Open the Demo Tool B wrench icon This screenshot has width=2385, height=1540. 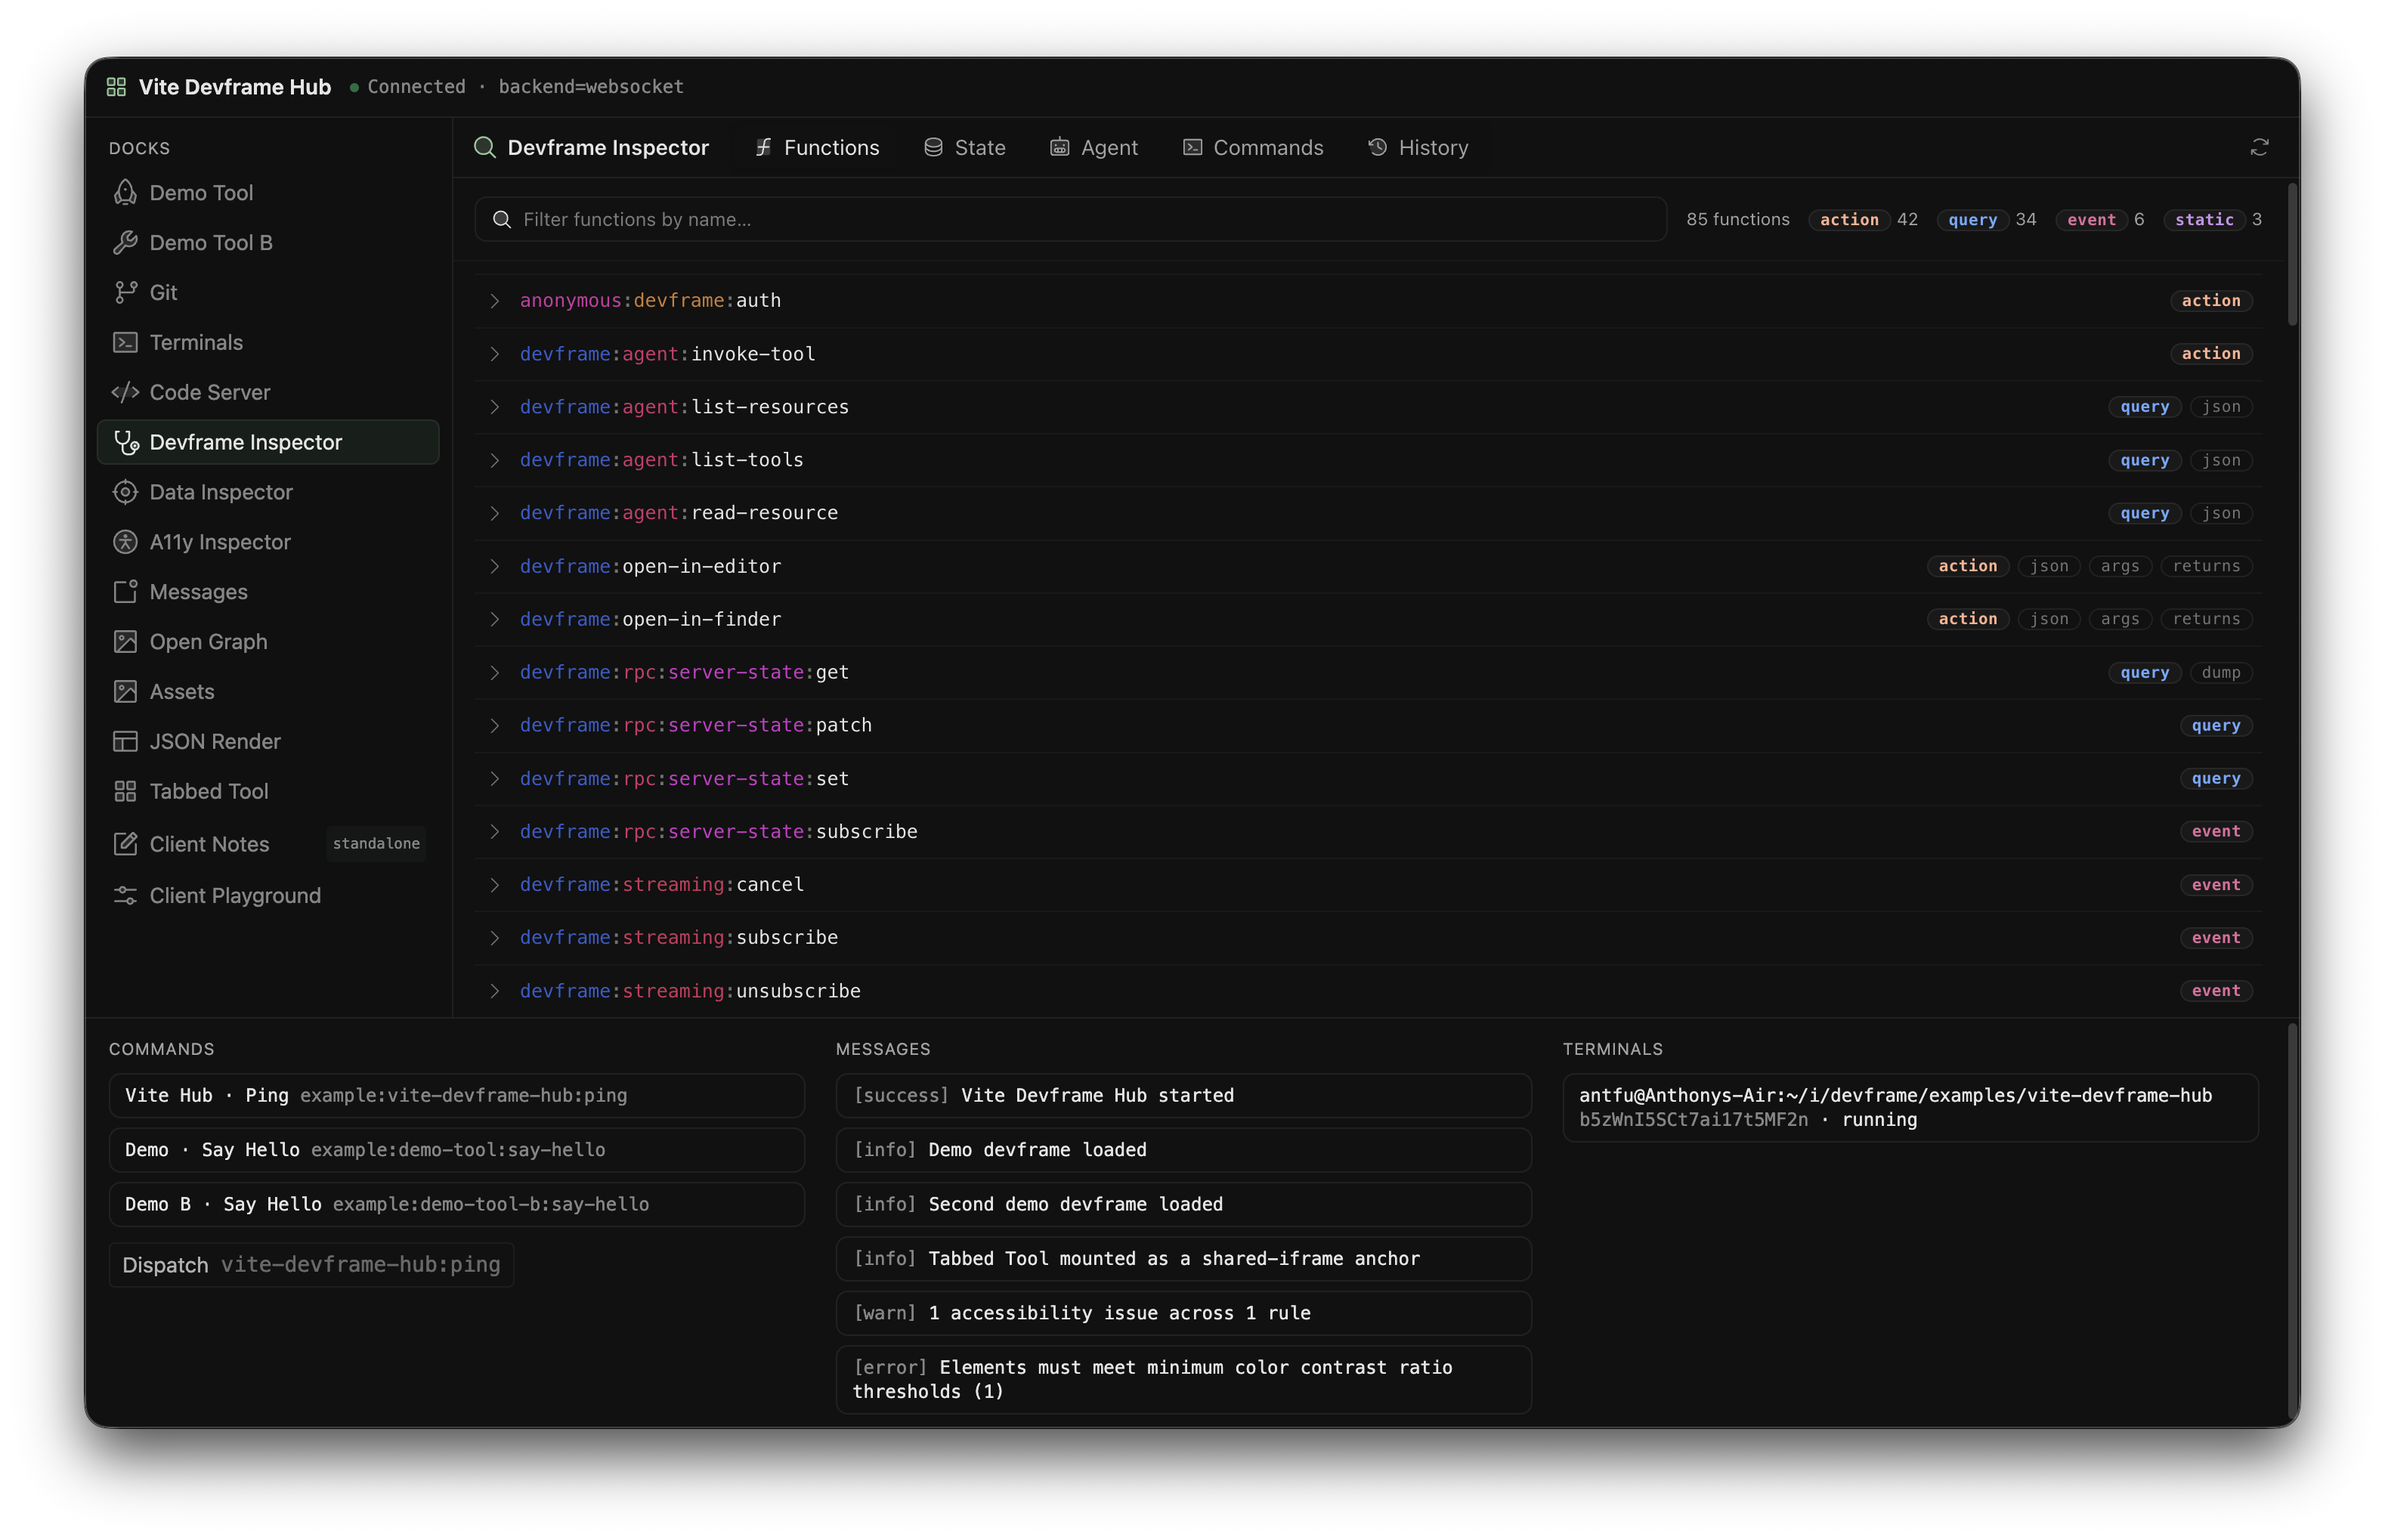(125, 242)
